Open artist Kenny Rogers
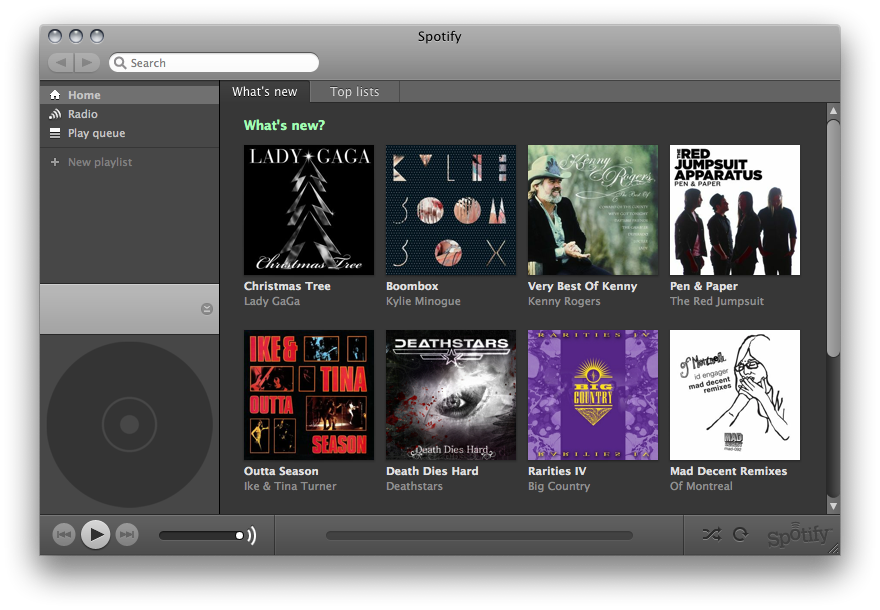880x610 pixels. point(564,301)
